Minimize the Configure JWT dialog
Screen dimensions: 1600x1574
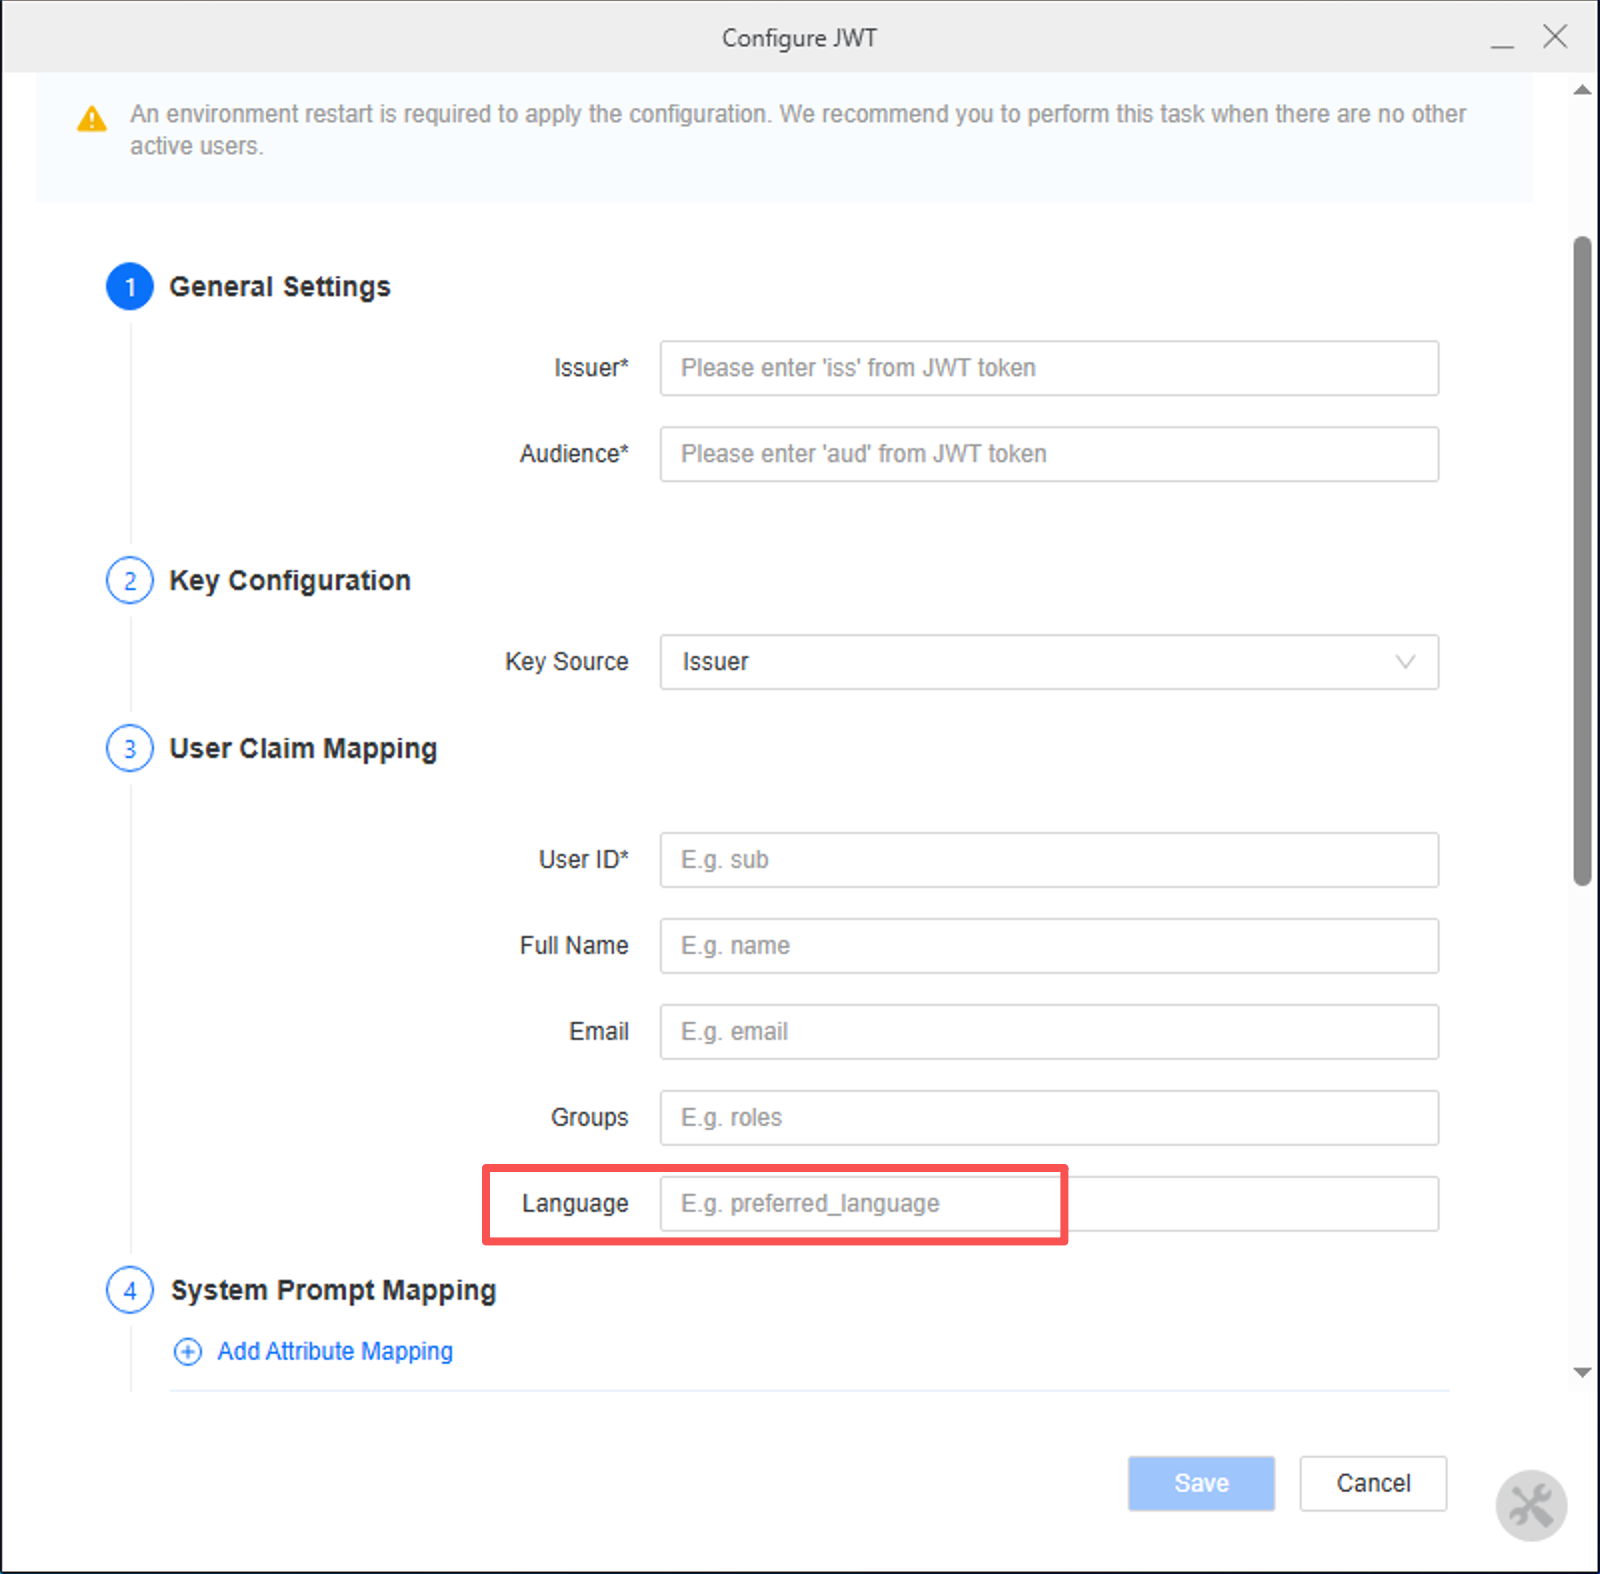[x=1502, y=38]
